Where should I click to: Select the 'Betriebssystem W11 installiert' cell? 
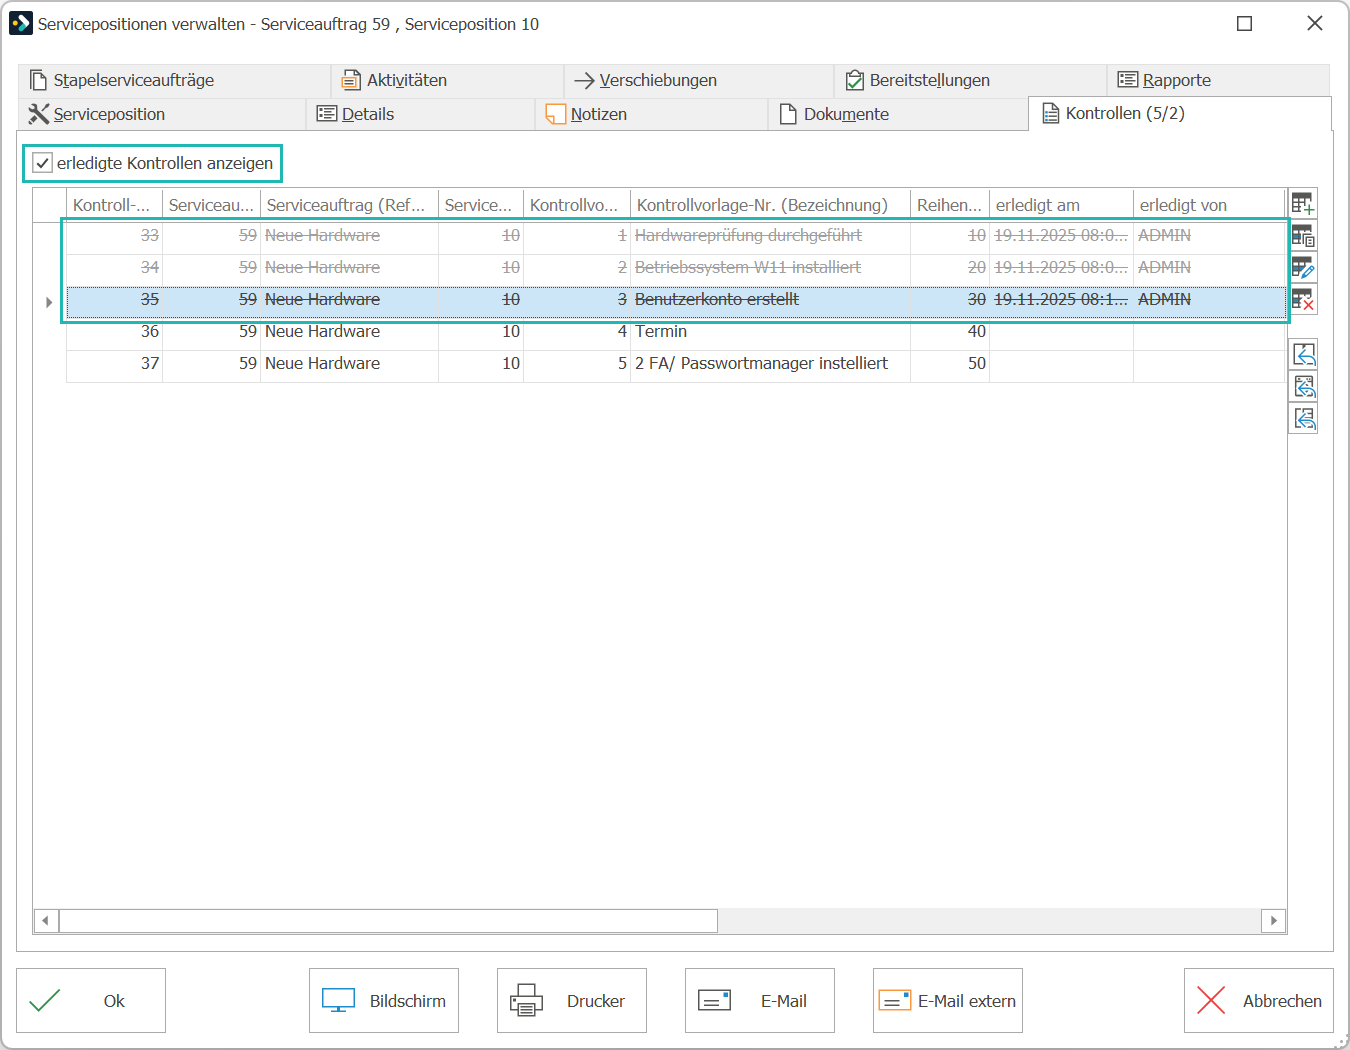pyautogui.click(x=770, y=268)
